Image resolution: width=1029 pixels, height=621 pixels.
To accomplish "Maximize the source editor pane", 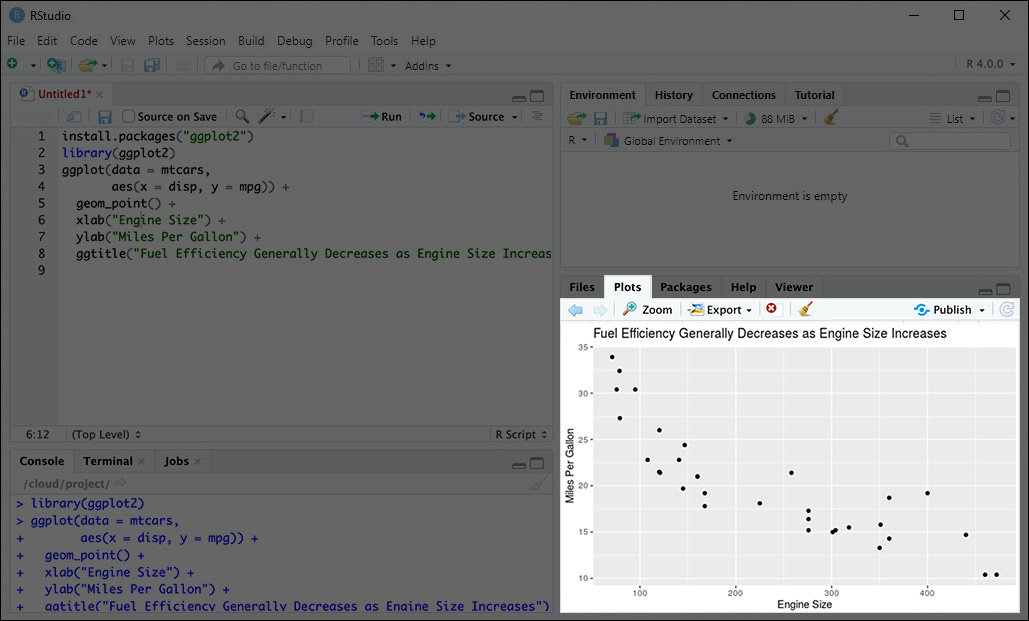I will [537, 96].
